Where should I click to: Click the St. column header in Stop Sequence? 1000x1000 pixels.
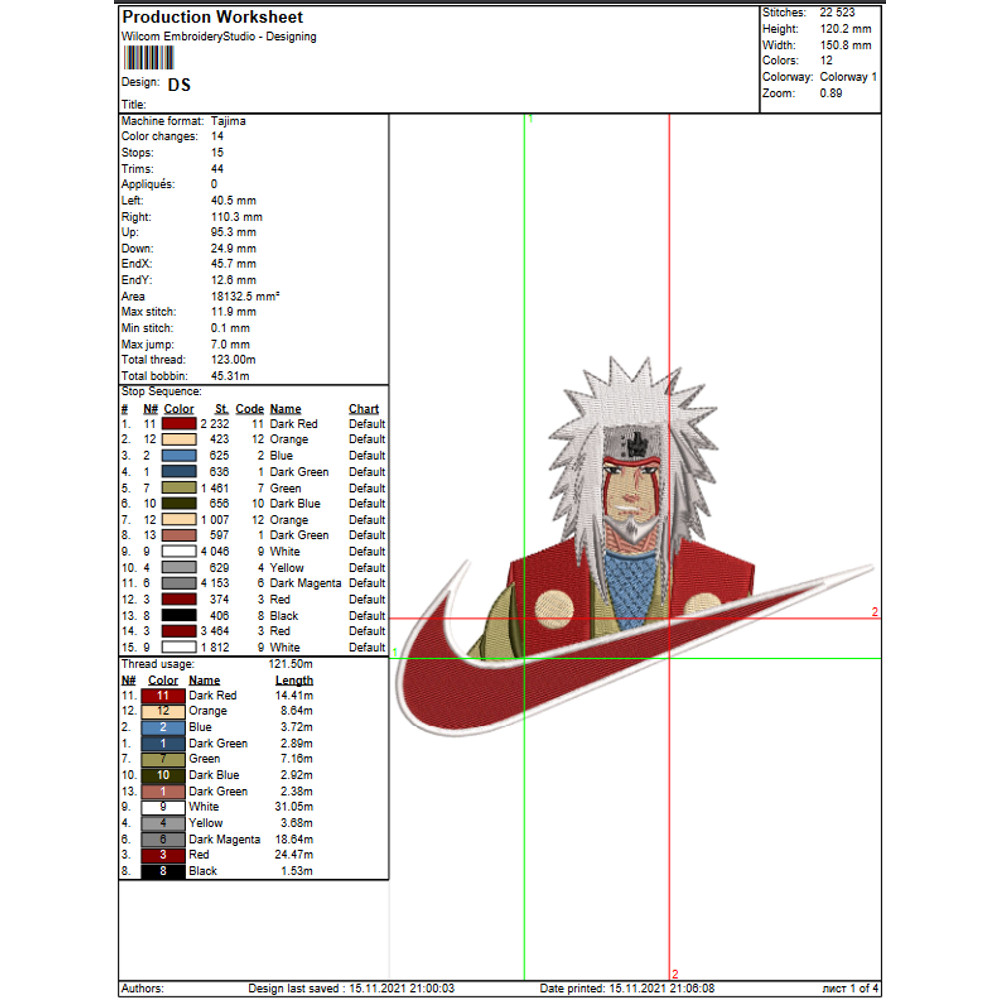[x=221, y=408]
